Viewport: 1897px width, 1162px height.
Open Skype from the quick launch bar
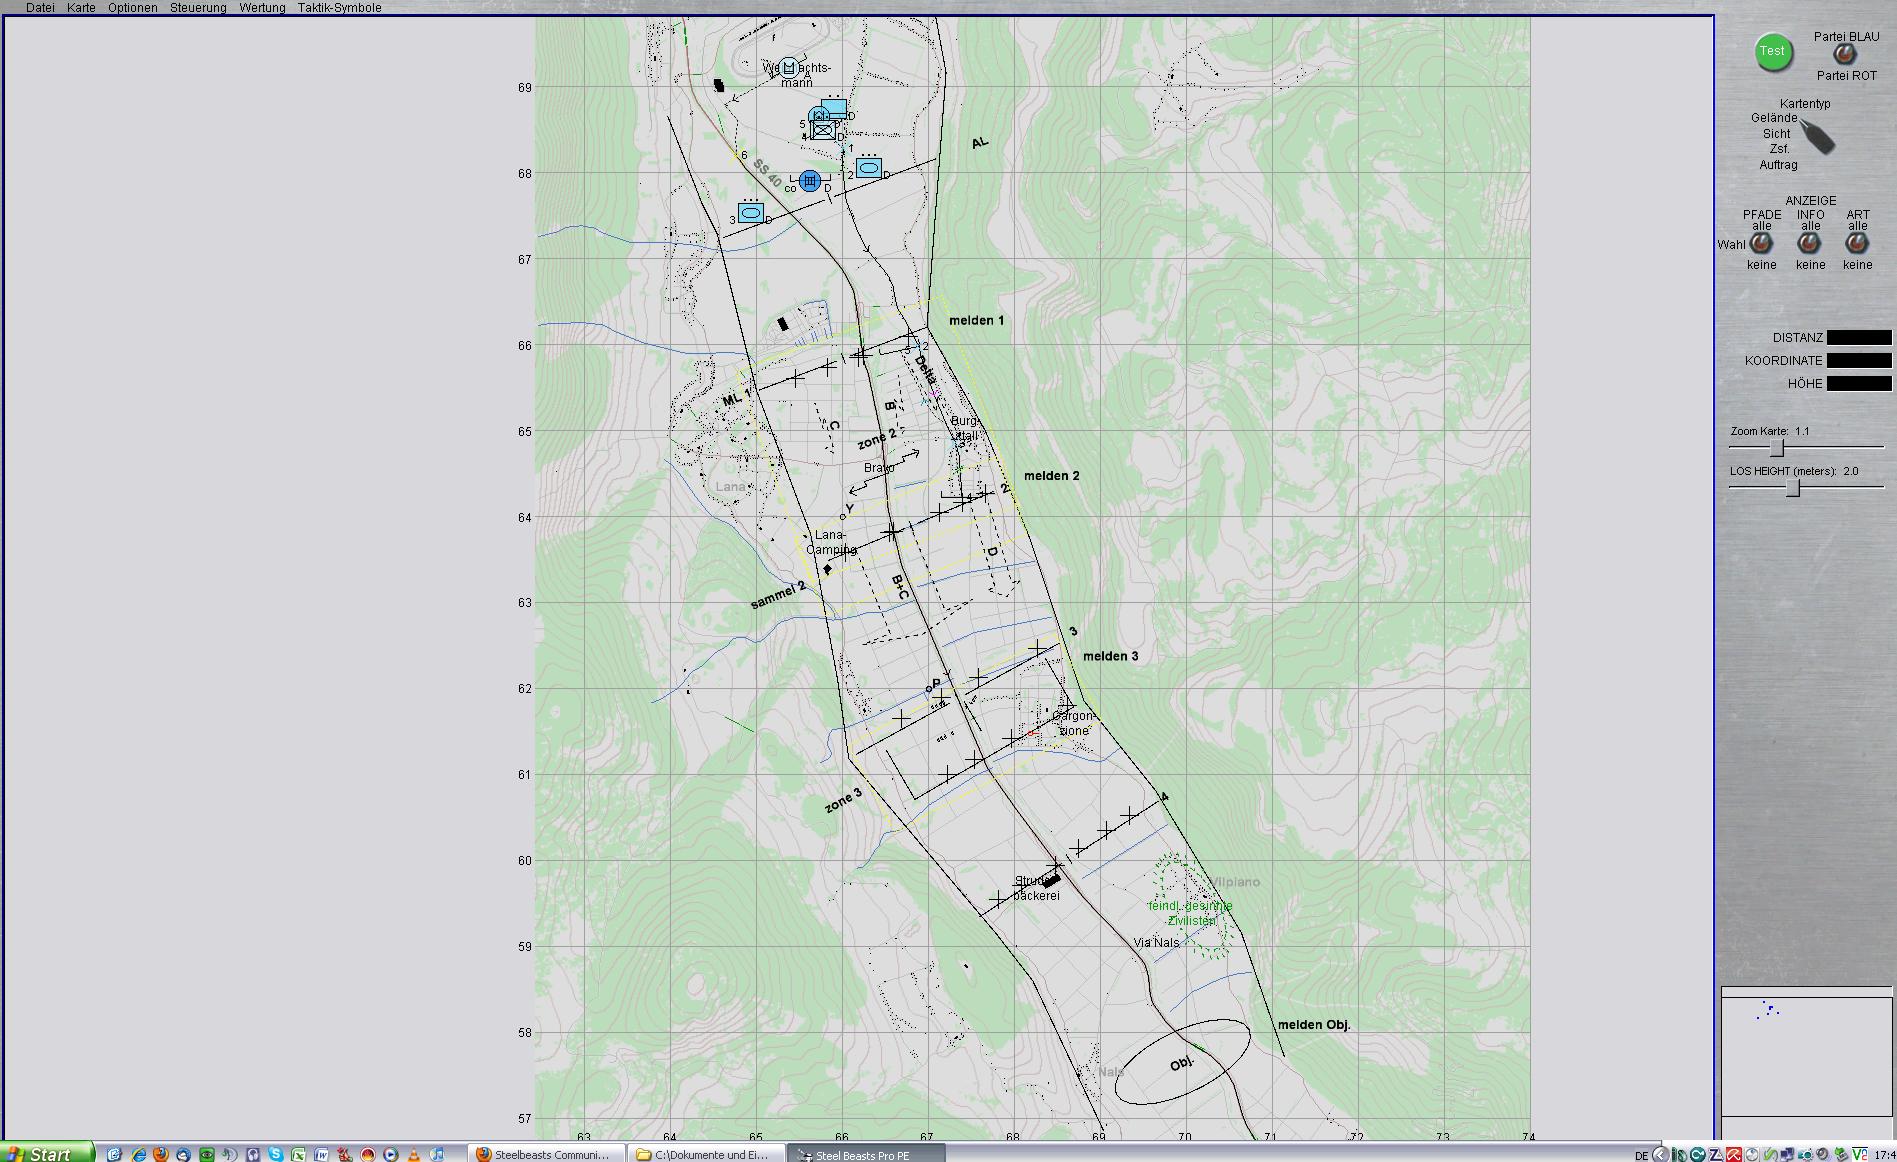pos(276,1154)
